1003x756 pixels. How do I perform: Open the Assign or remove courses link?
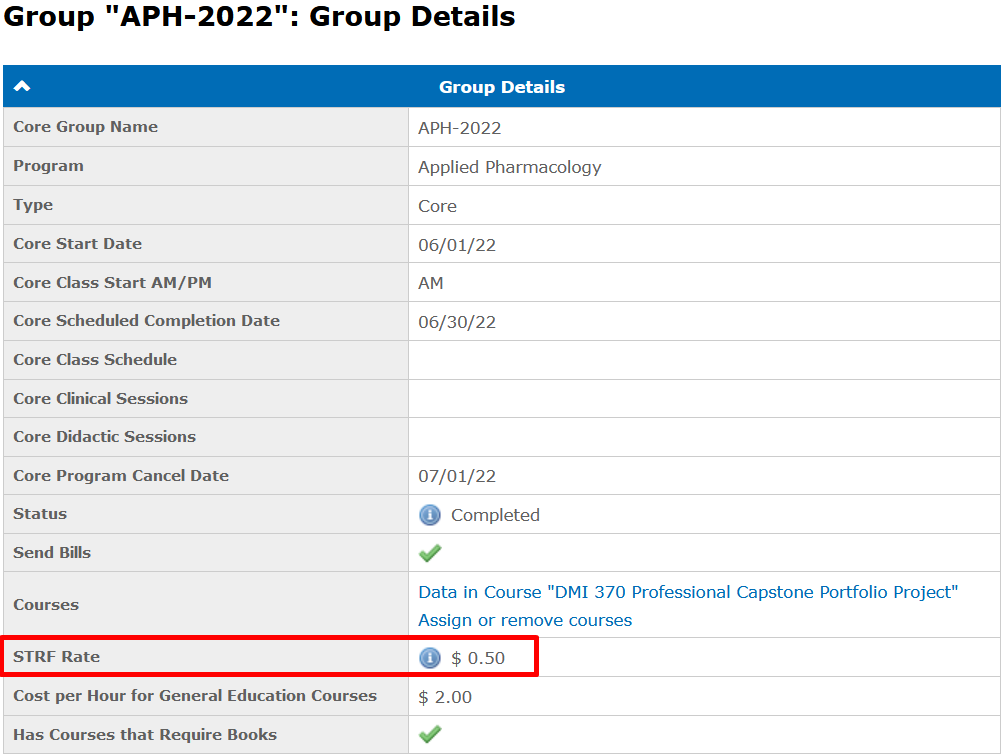pos(525,620)
